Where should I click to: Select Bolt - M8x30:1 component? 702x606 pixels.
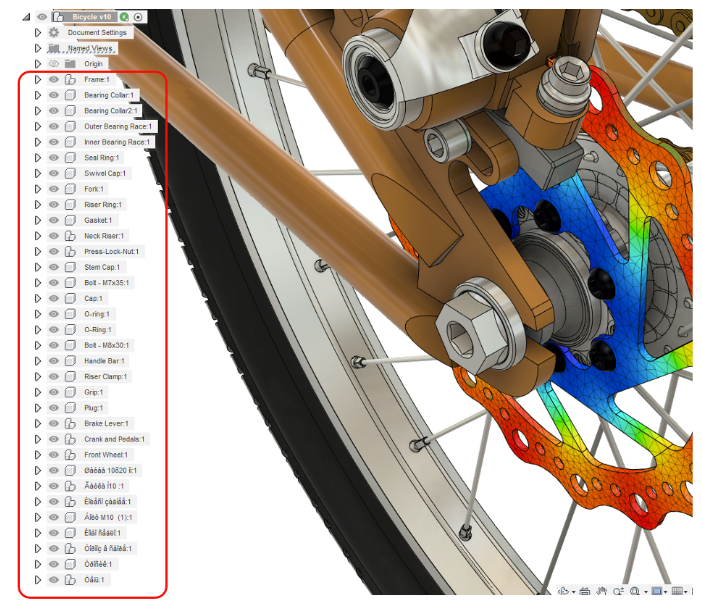point(108,345)
